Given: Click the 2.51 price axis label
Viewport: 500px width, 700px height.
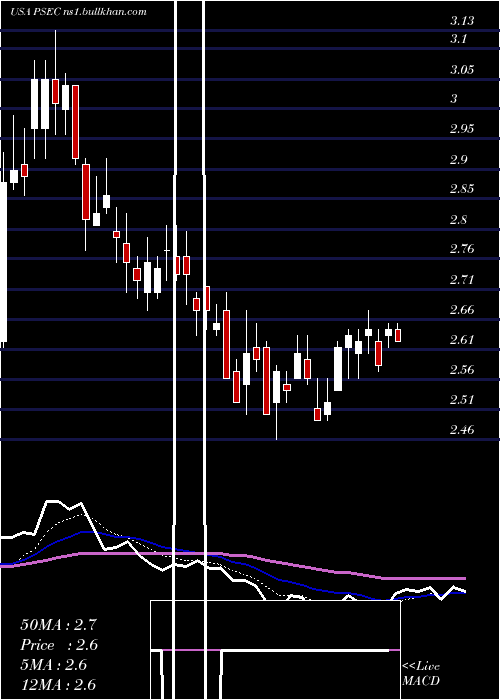Looking at the screenshot, I should pos(462,399).
